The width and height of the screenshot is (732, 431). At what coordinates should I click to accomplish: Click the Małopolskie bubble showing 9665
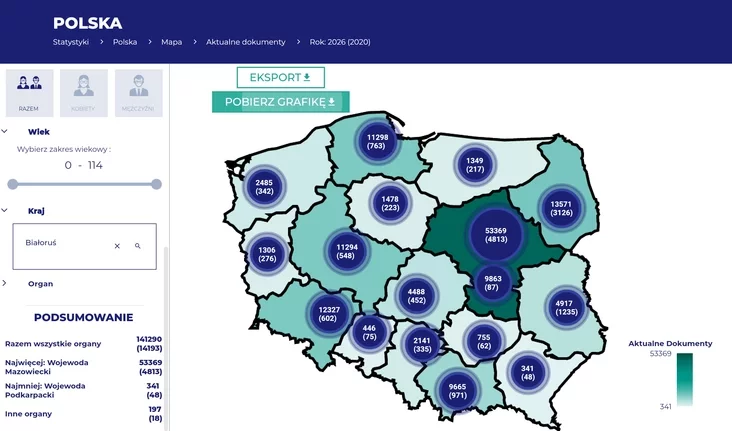tap(457, 390)
